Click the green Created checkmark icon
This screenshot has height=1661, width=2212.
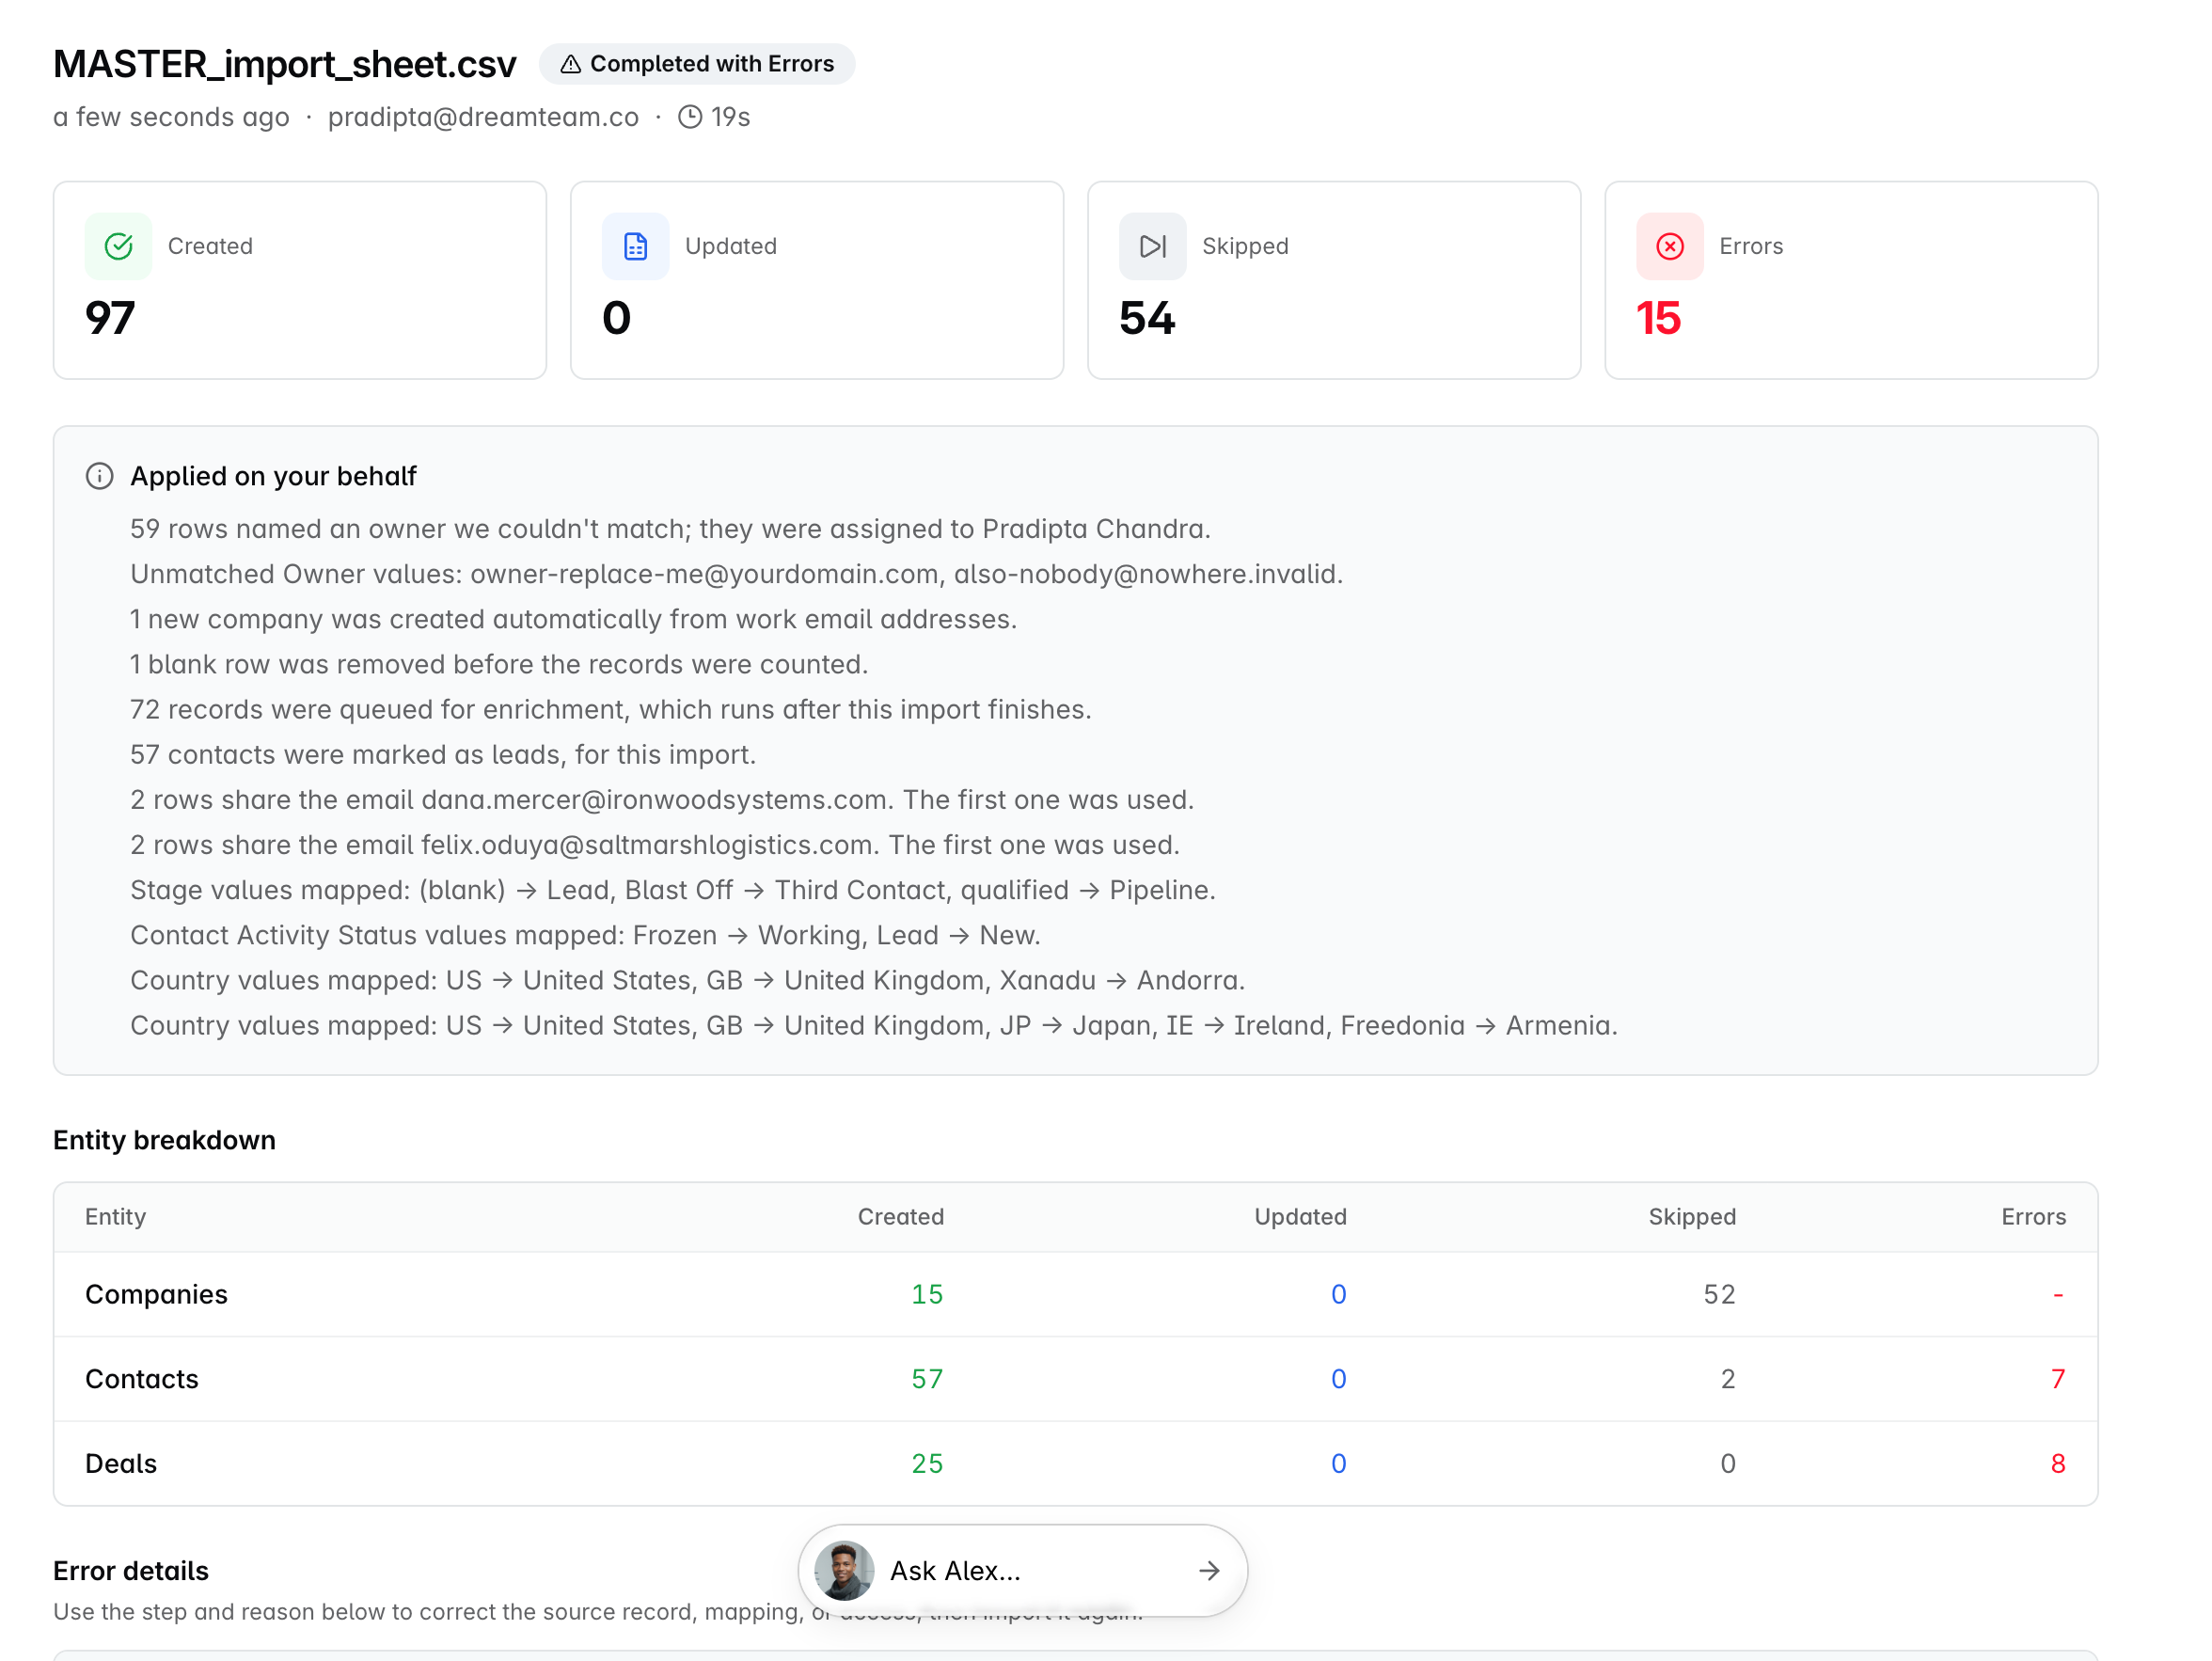(x=118, y=246)
